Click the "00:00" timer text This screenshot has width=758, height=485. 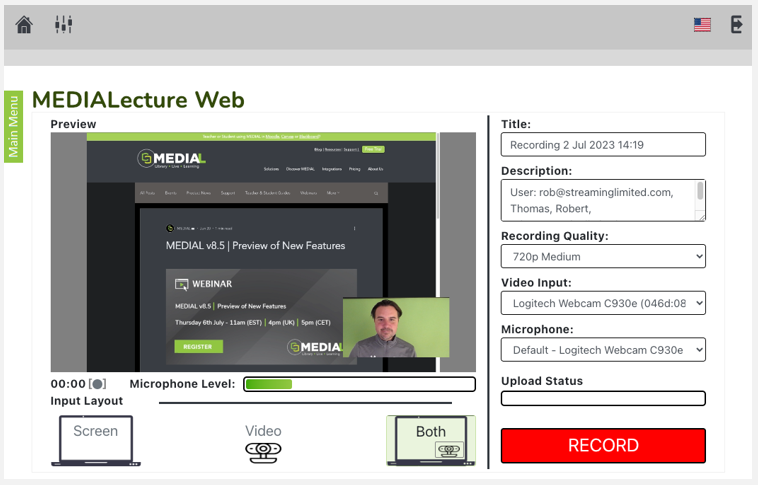[68, 384]
